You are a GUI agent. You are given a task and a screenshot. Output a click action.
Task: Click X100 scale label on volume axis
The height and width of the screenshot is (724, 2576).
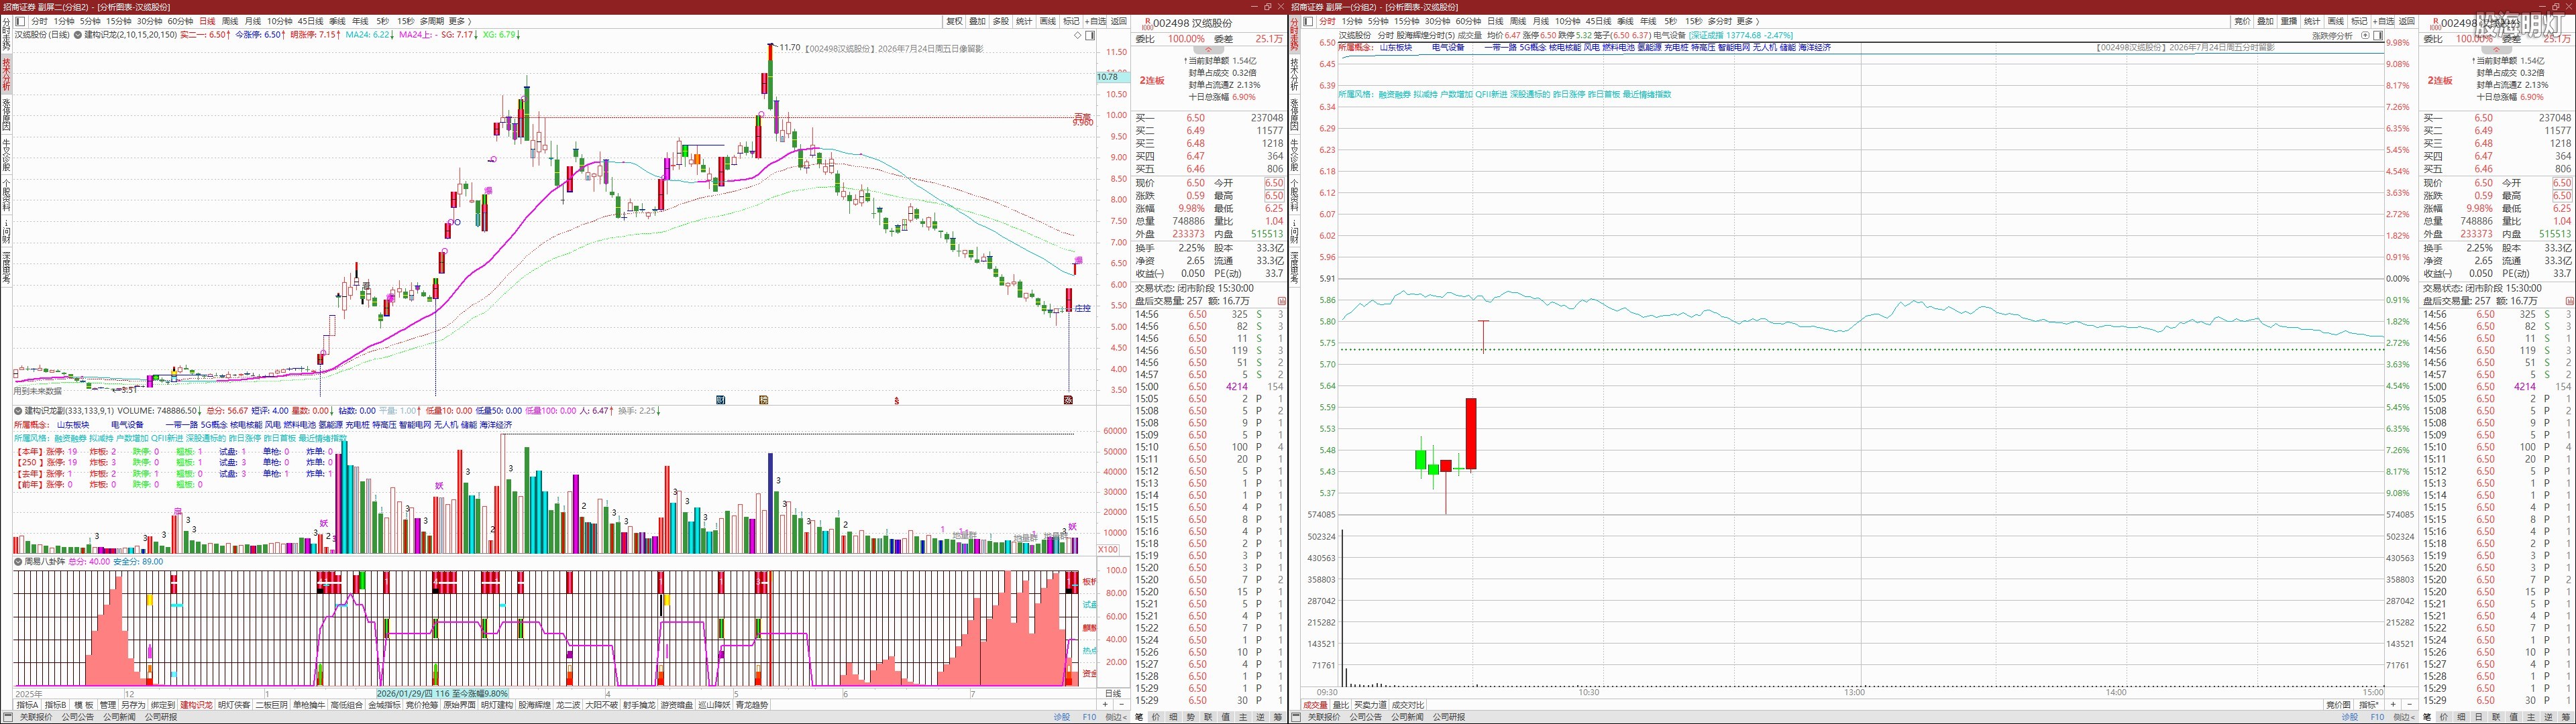(x=1108, y=549)
